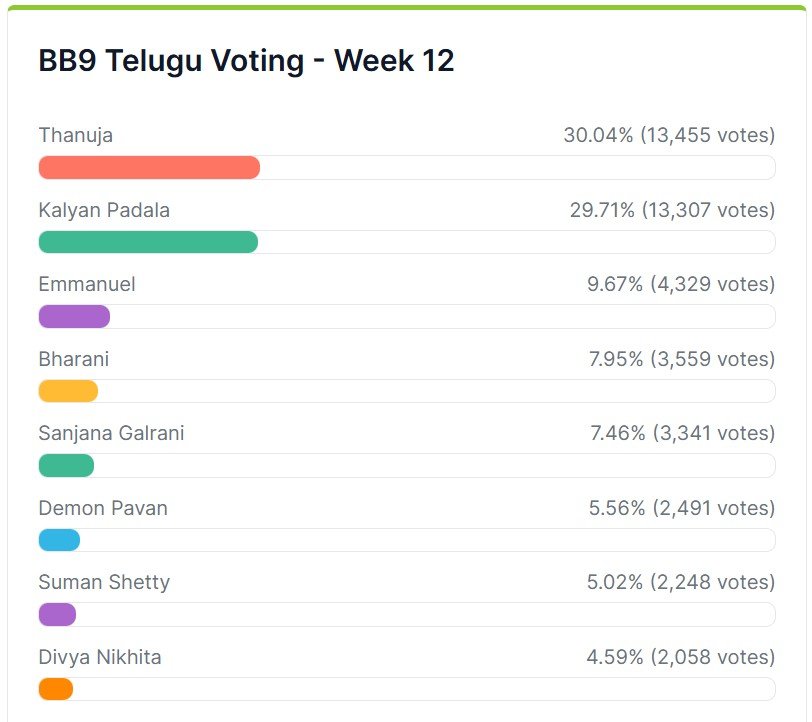
Task: Click Emmanuel's purple progress bar
Action: coord(74,317)
